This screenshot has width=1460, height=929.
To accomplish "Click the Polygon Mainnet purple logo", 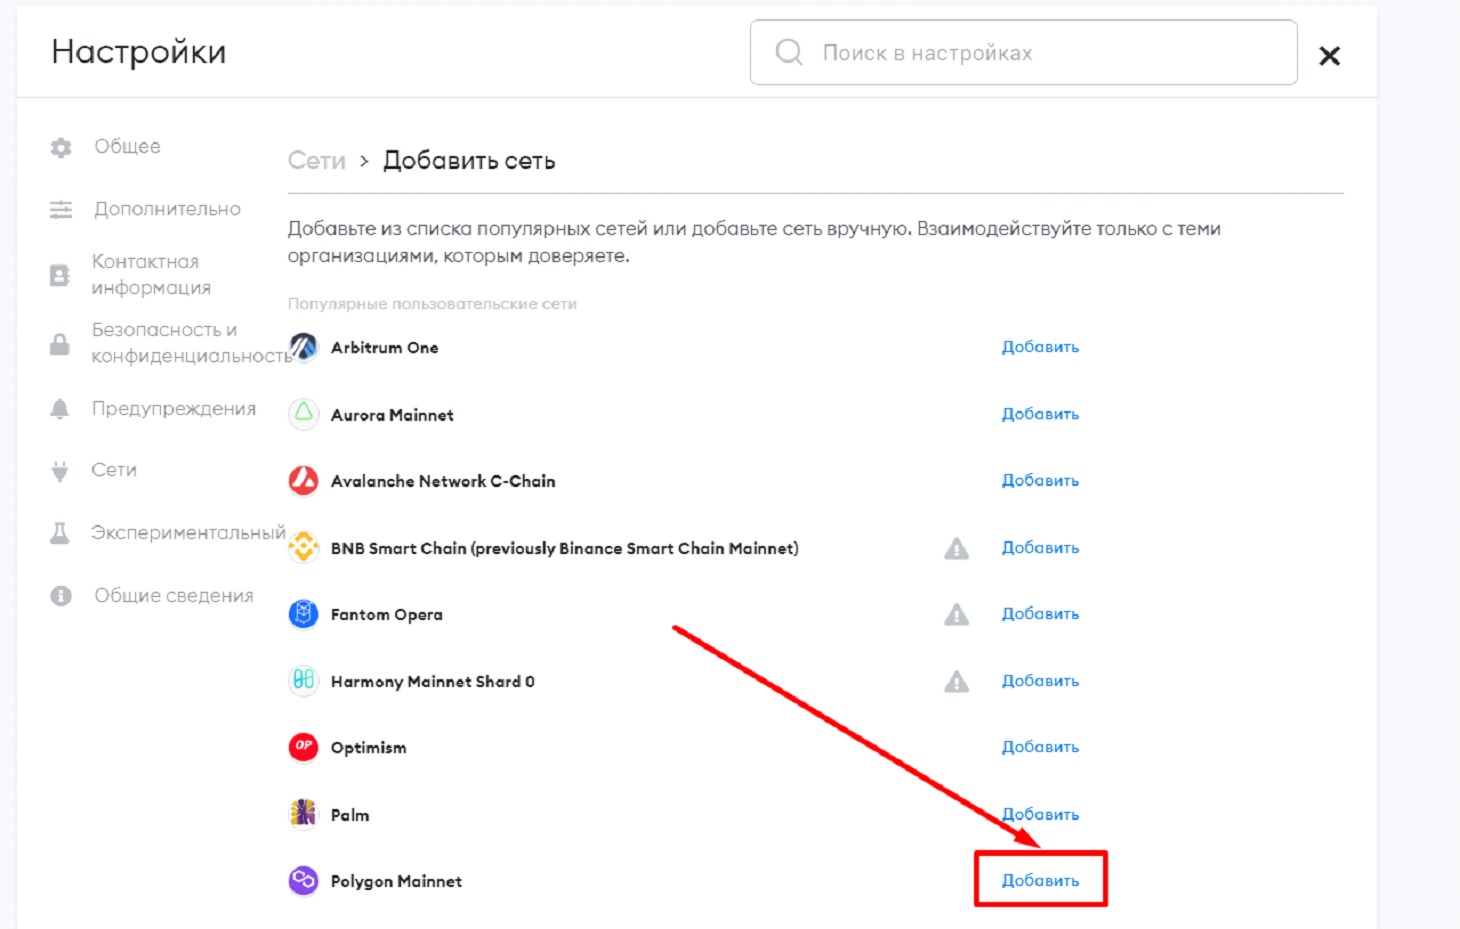I will coord(303,881).
